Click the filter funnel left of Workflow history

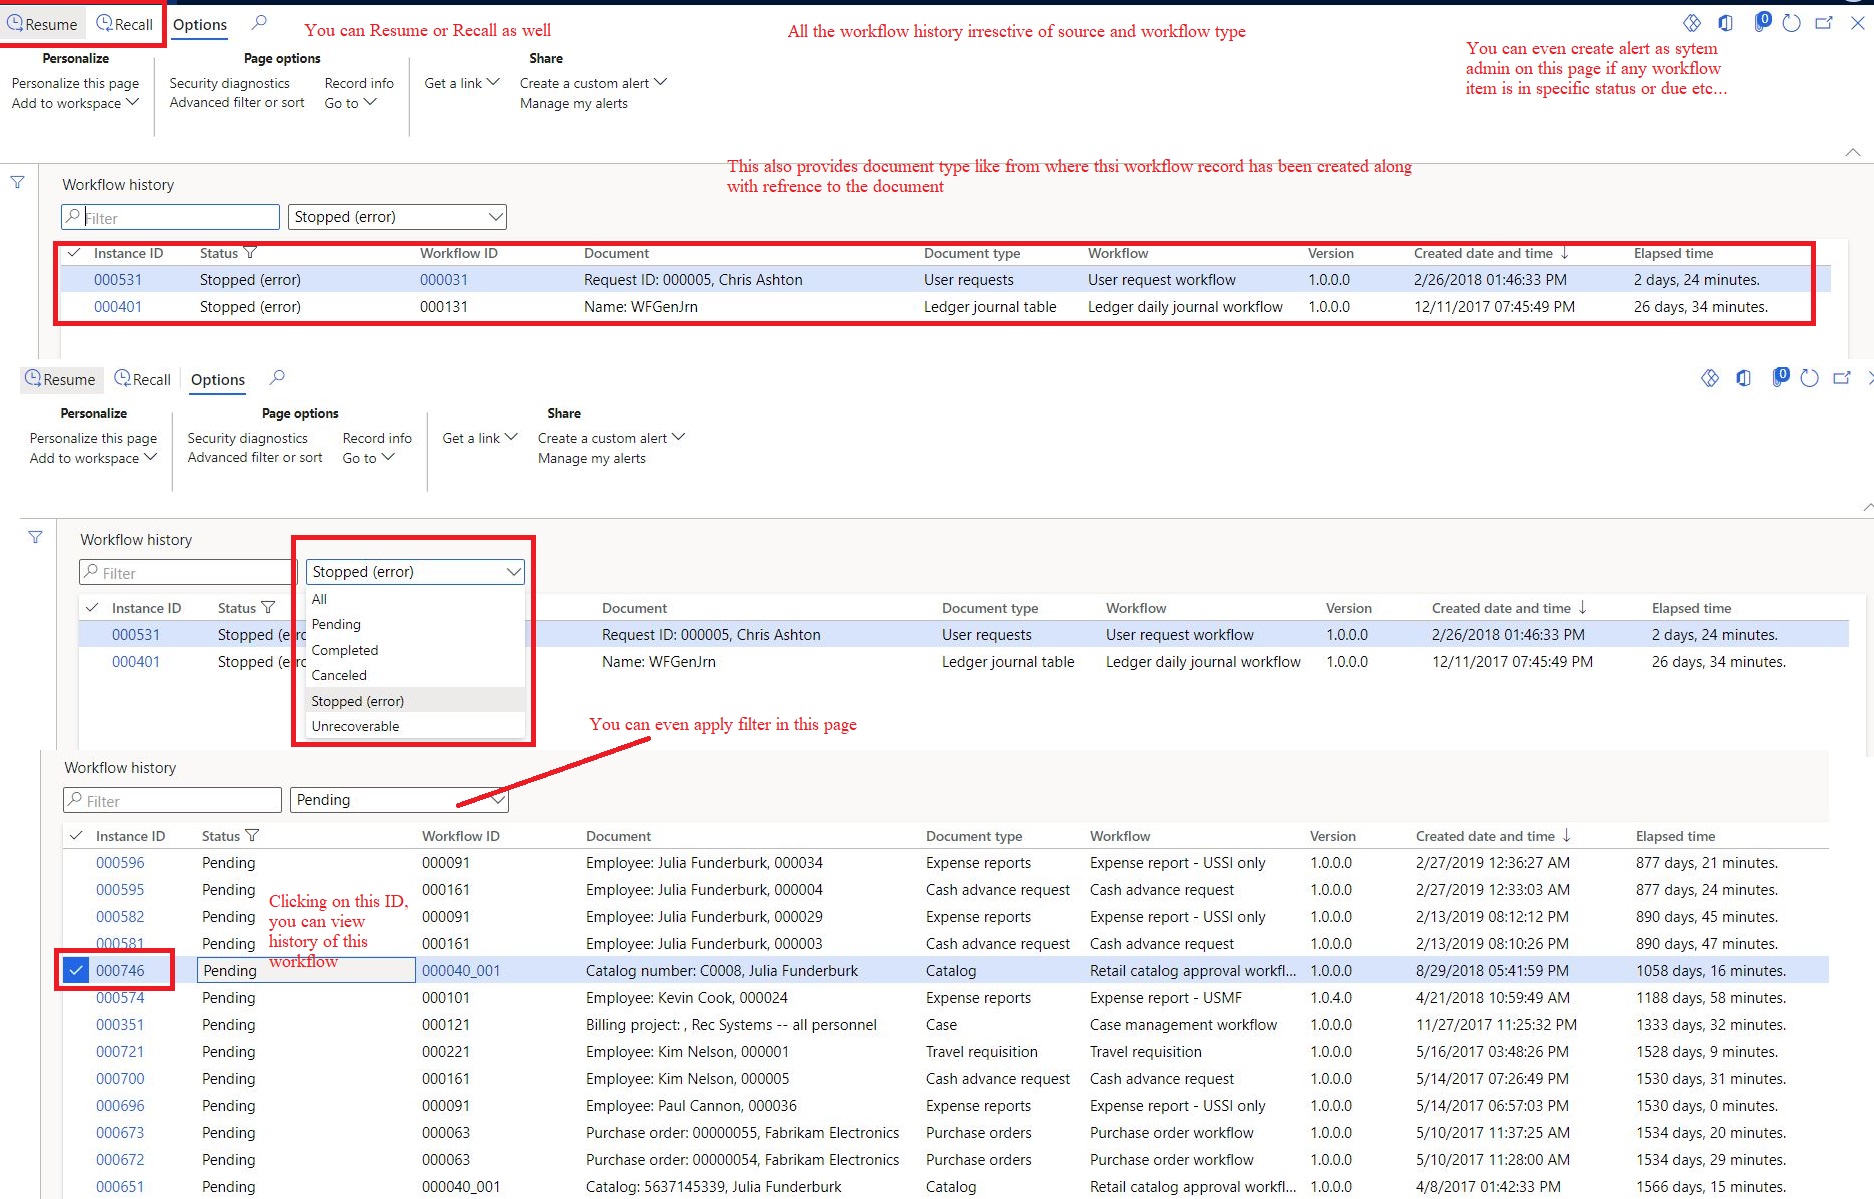[x=17, y=182]
